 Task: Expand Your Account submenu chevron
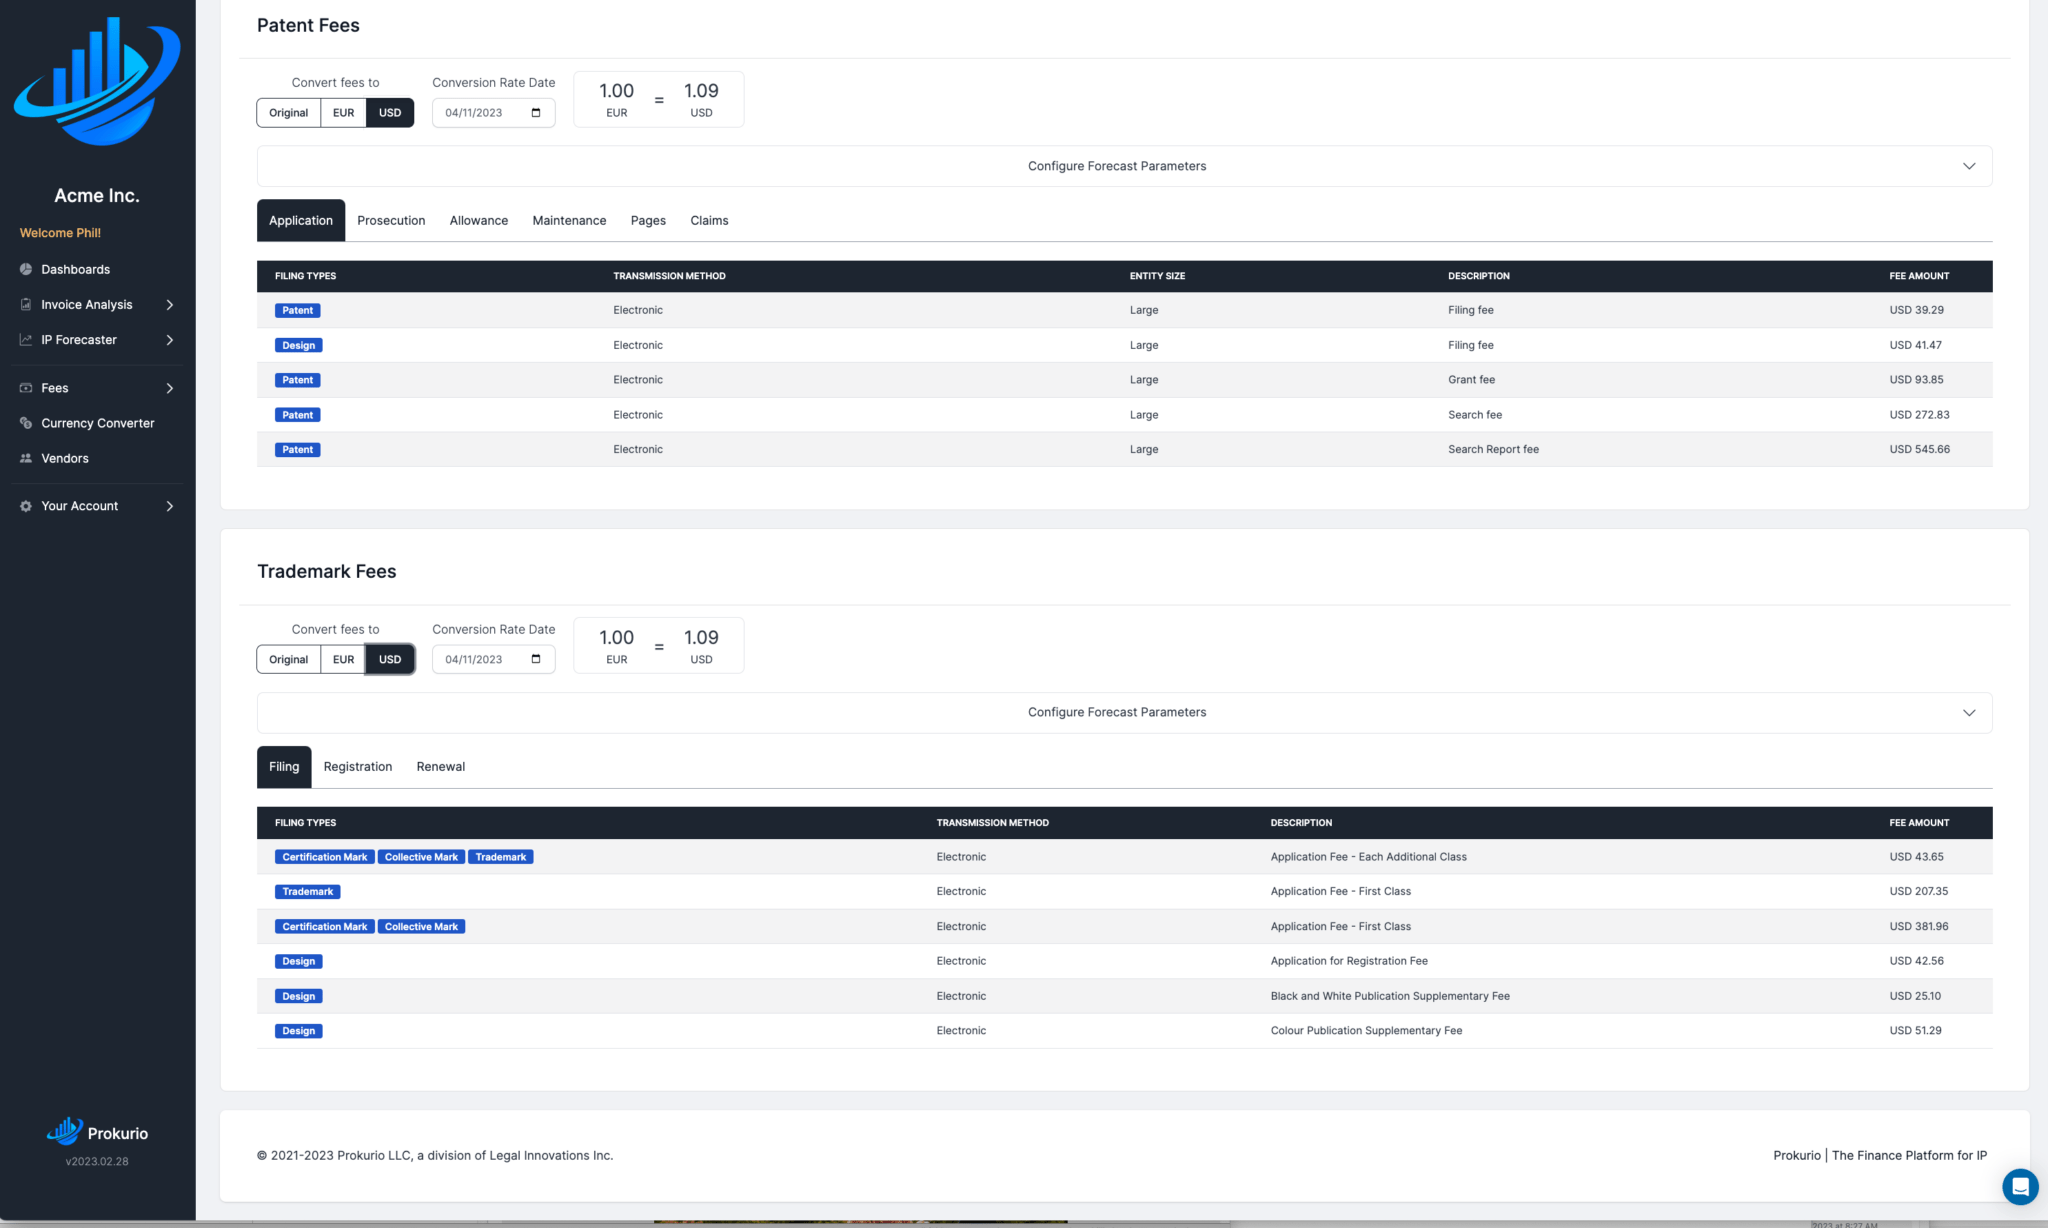(x=170, y=506)
